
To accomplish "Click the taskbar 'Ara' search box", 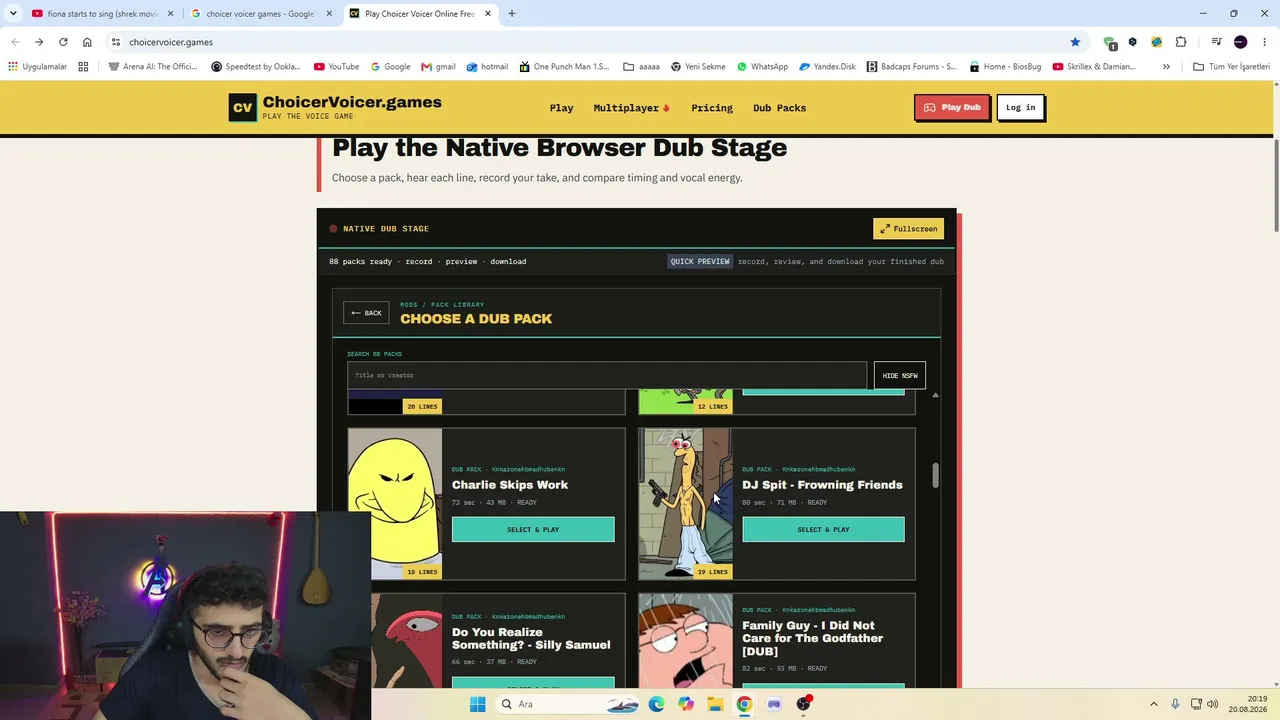I will tap(565, 704).
